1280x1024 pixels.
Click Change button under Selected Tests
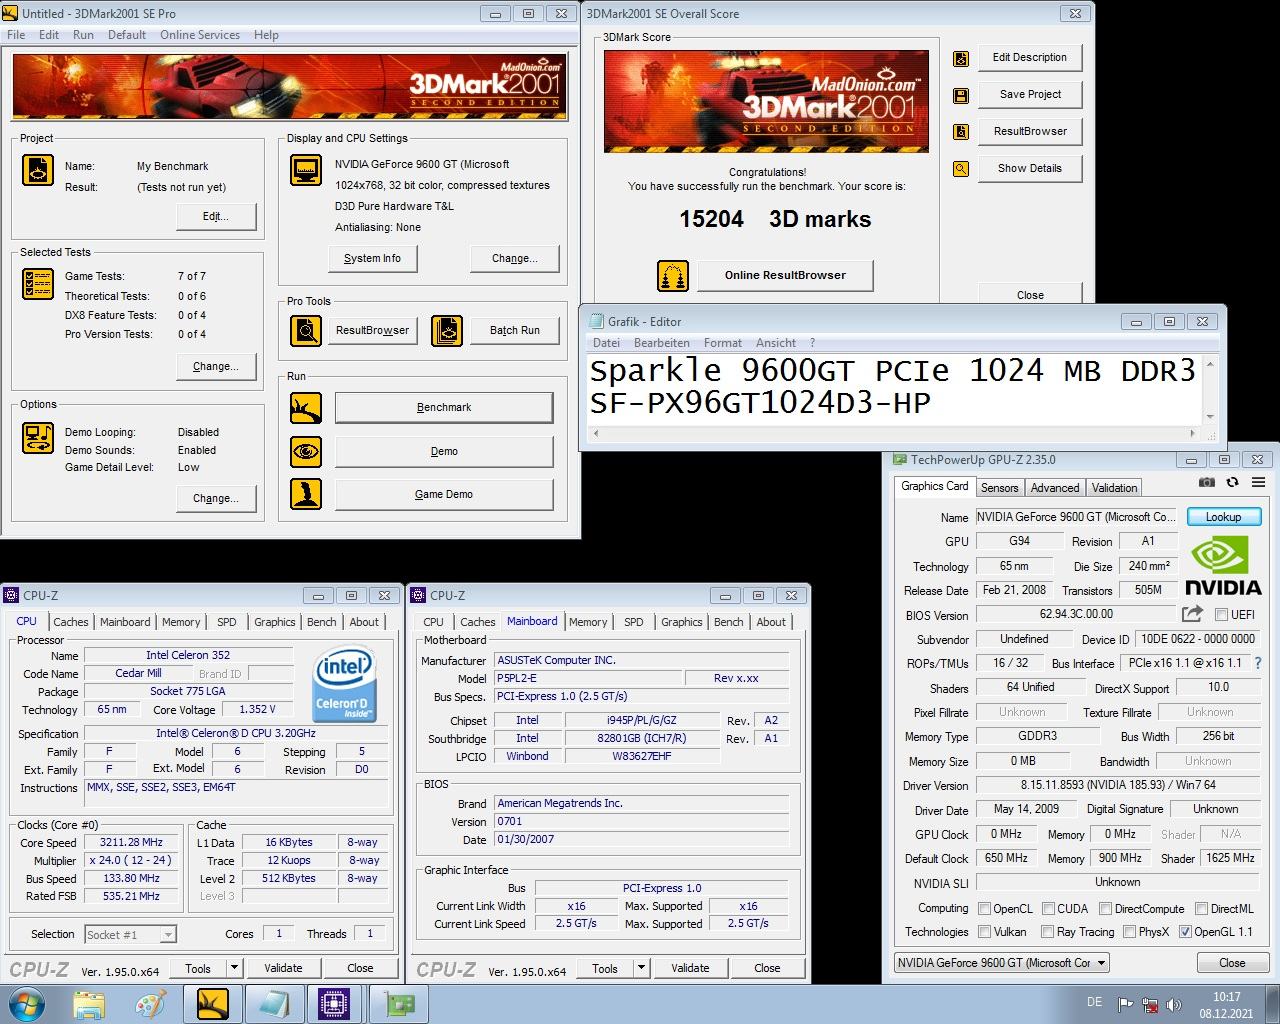(215, 366)
